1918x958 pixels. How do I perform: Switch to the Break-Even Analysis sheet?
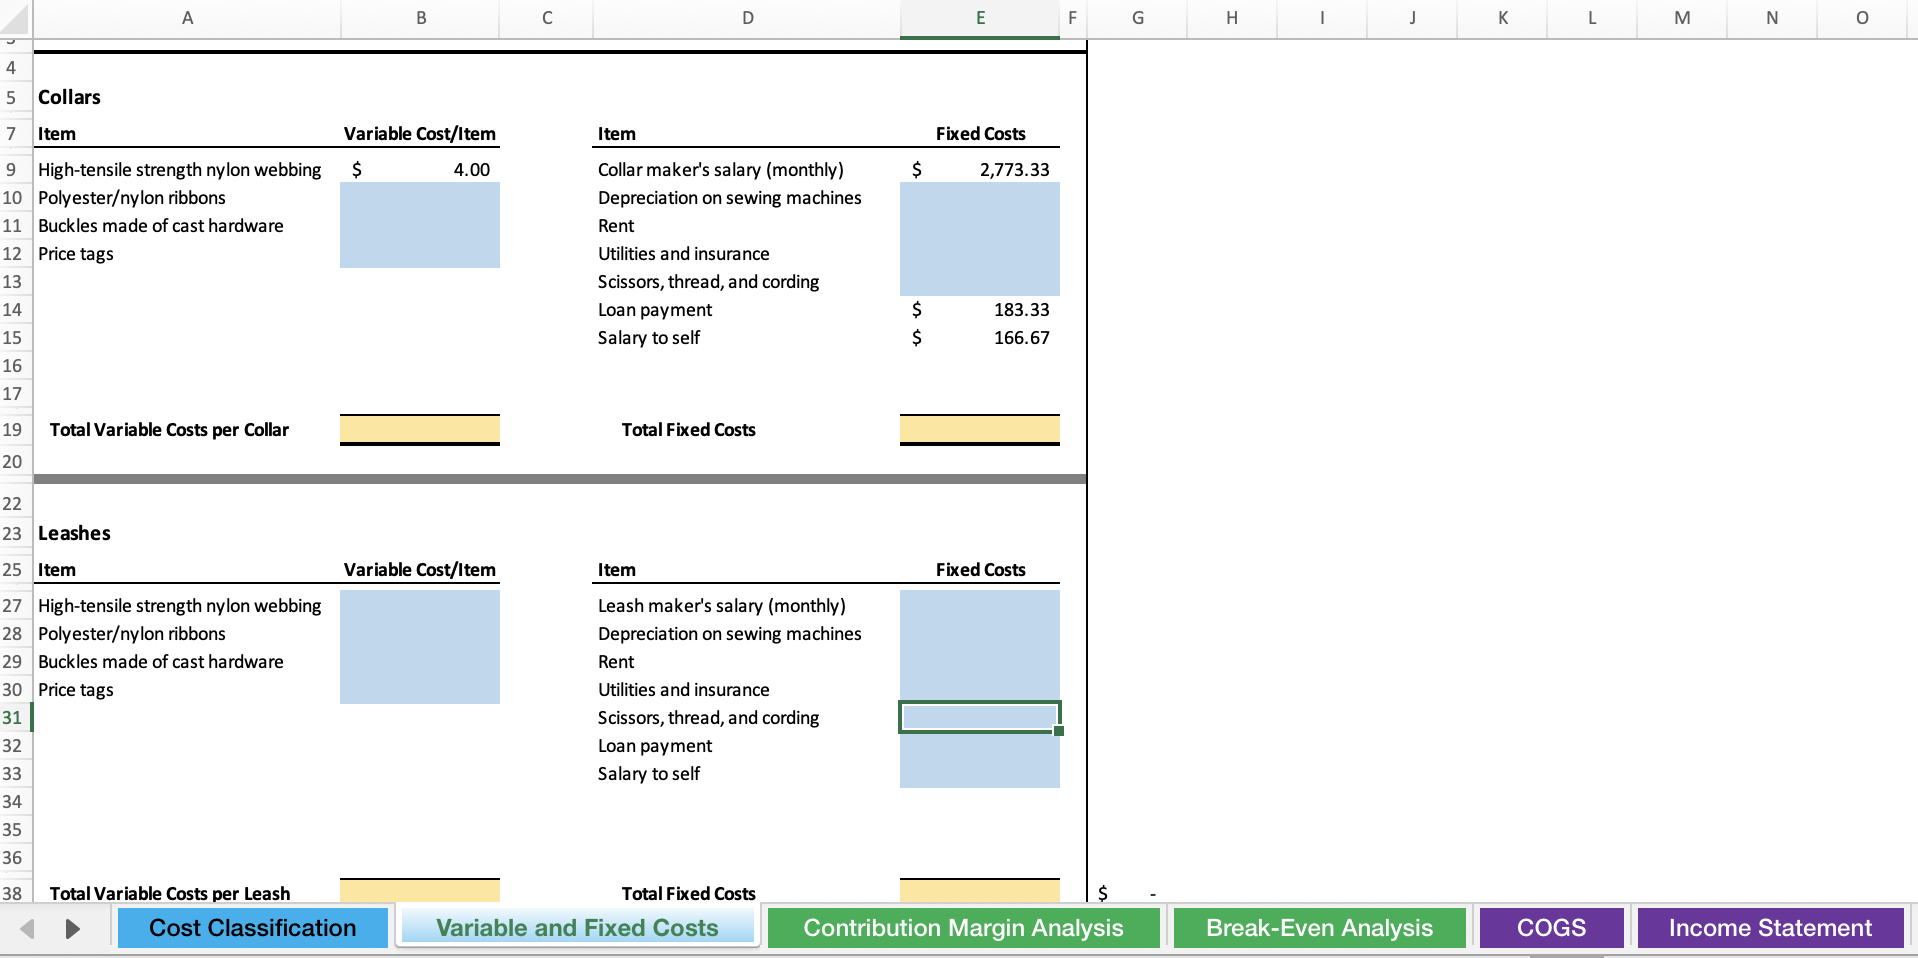click(x=1318, y=927)
